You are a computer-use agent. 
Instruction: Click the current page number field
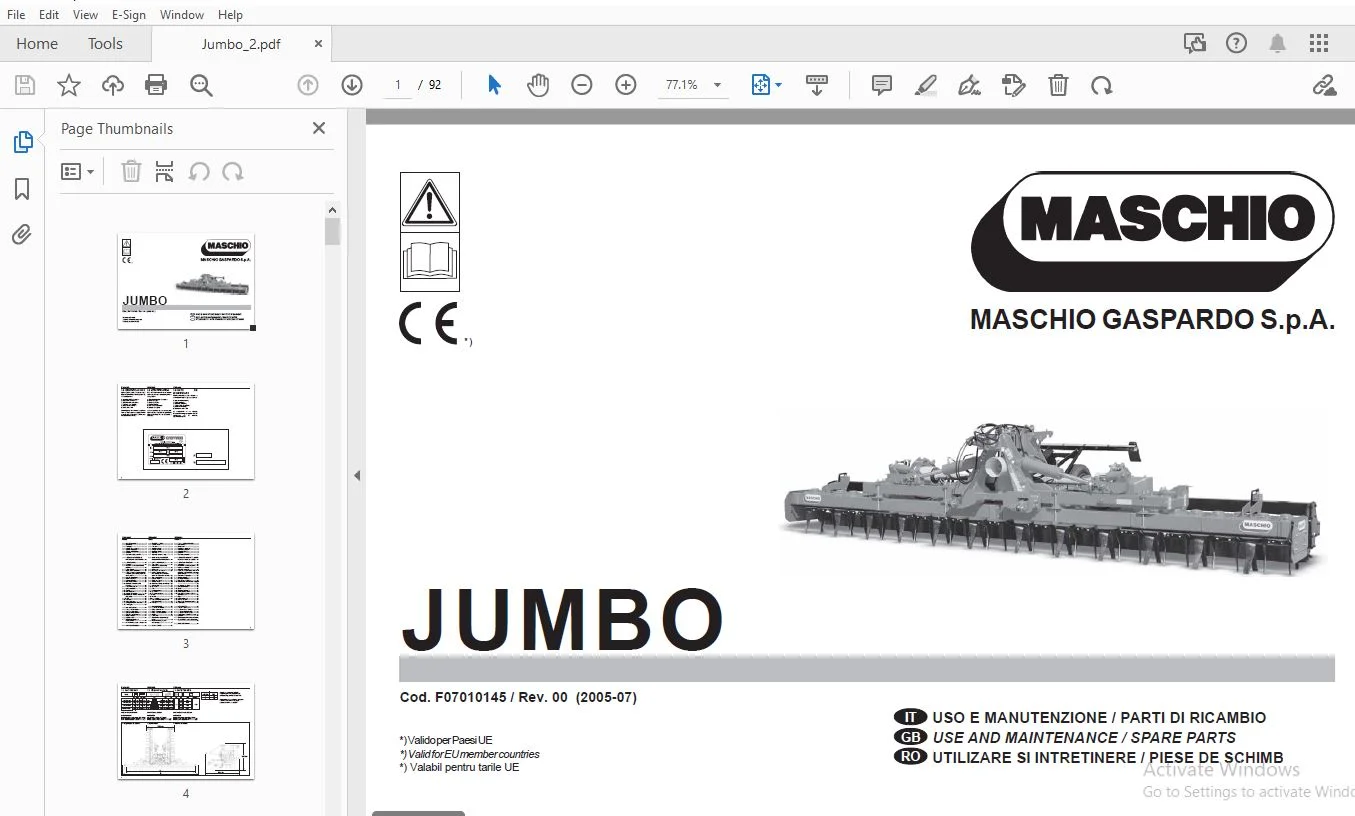point(398,86)
